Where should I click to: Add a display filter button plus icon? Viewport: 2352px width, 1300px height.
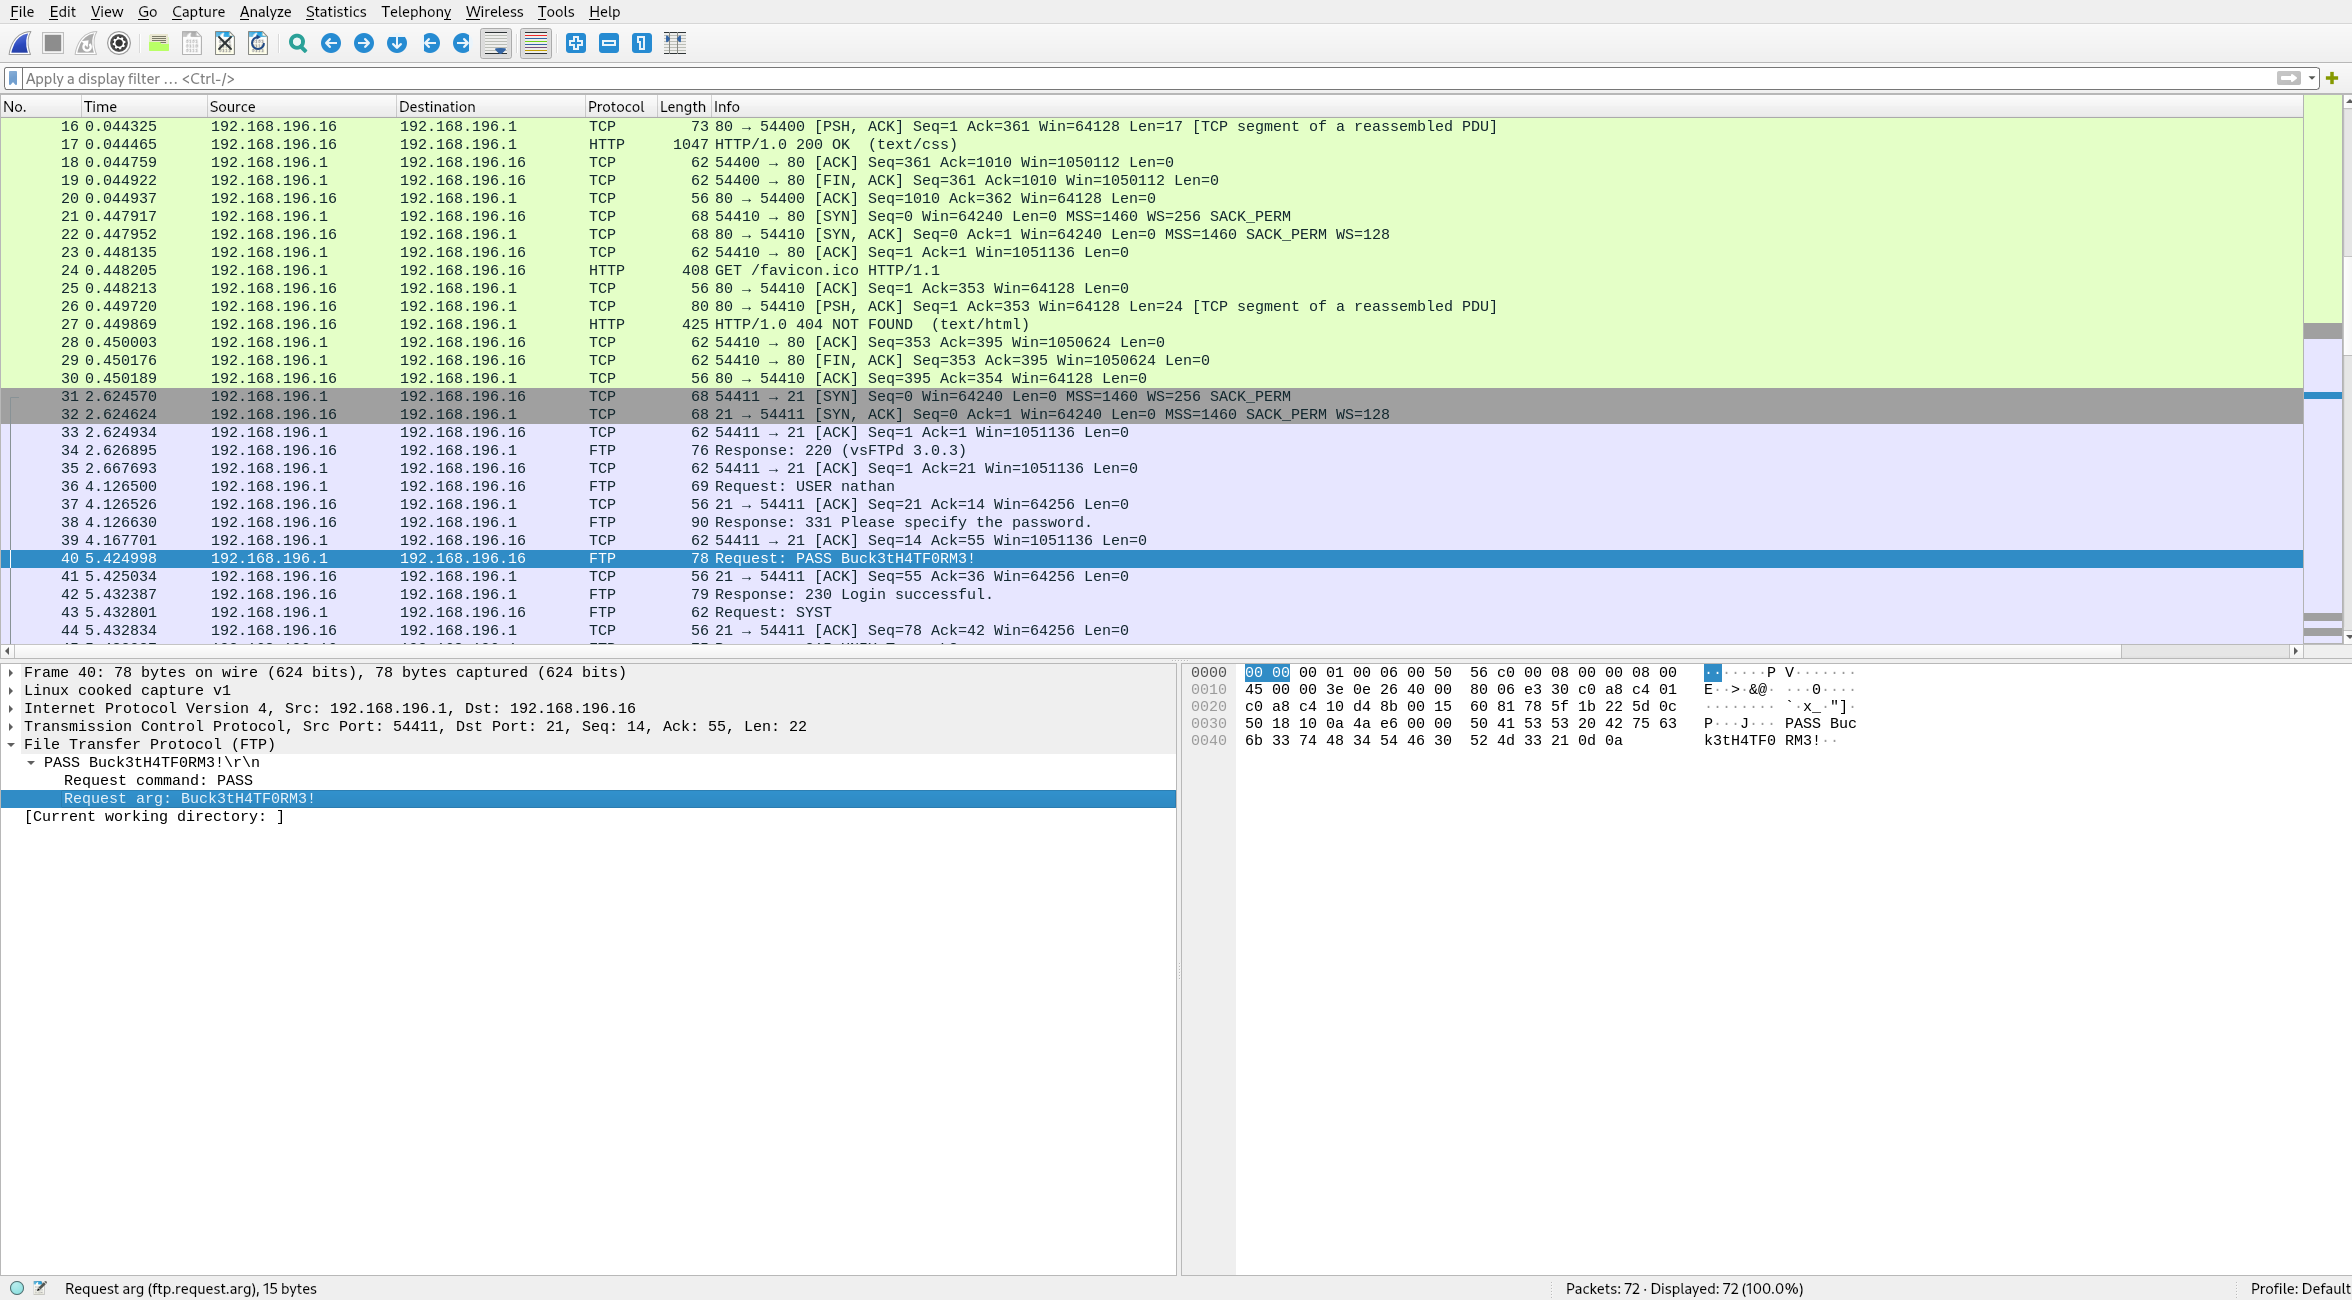(2332, 78)
